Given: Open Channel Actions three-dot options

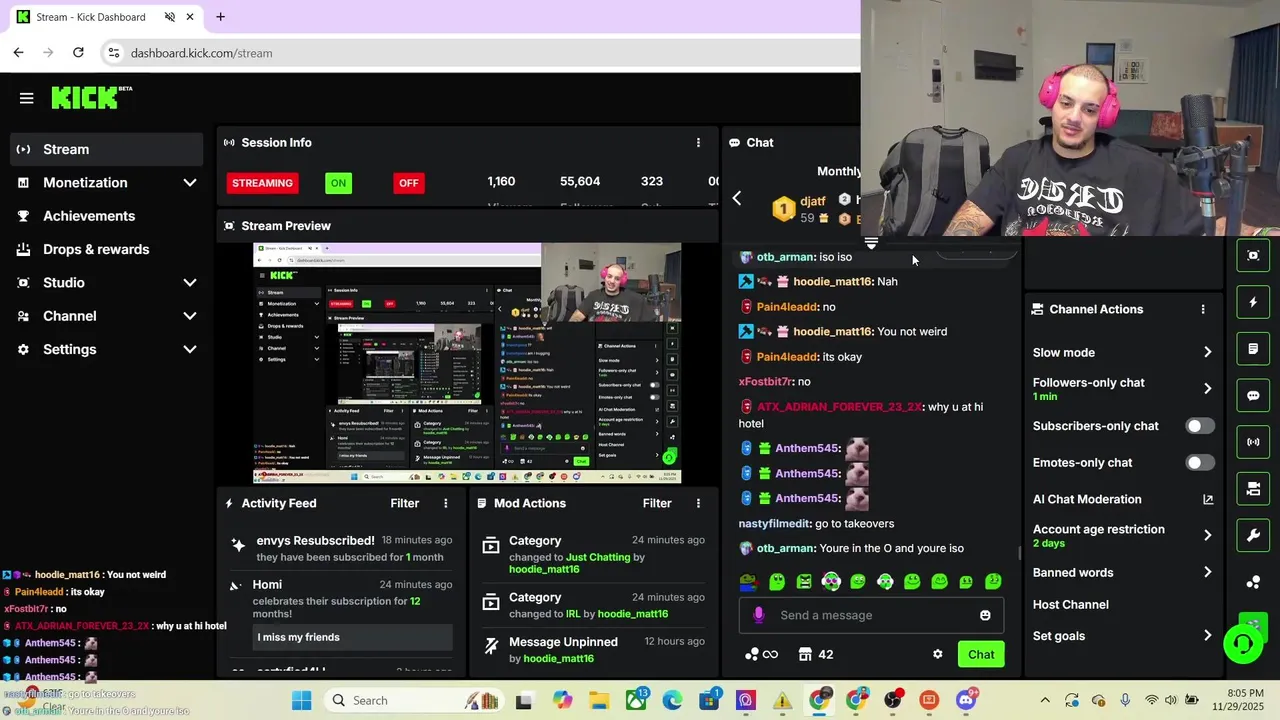Looking at the screenshot, I should pos(1203,309).
